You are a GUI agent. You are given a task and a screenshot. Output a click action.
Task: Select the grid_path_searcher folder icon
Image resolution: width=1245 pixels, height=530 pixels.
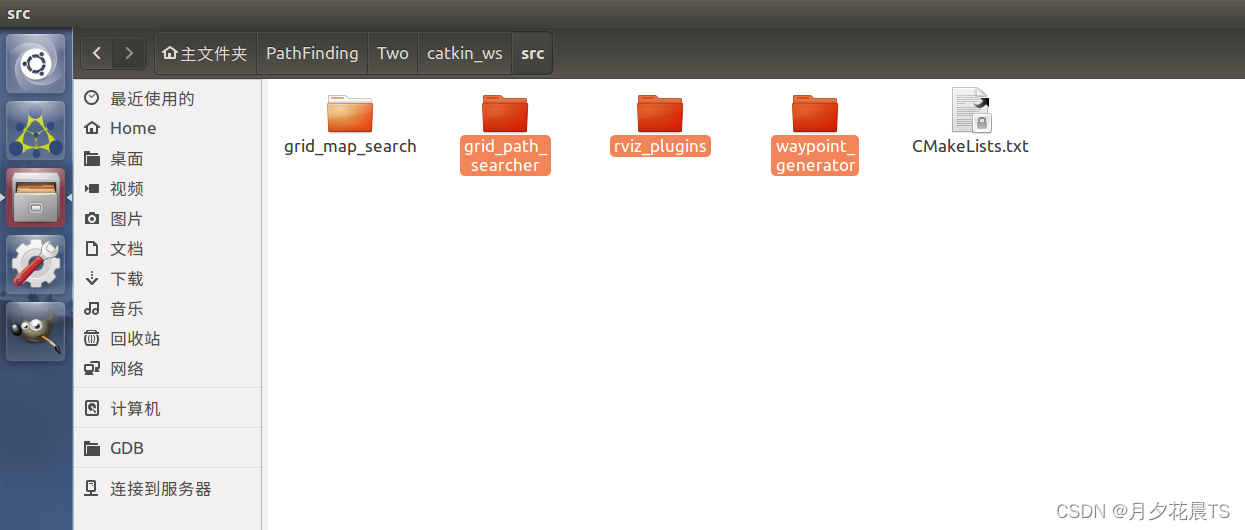pos(505,112)
